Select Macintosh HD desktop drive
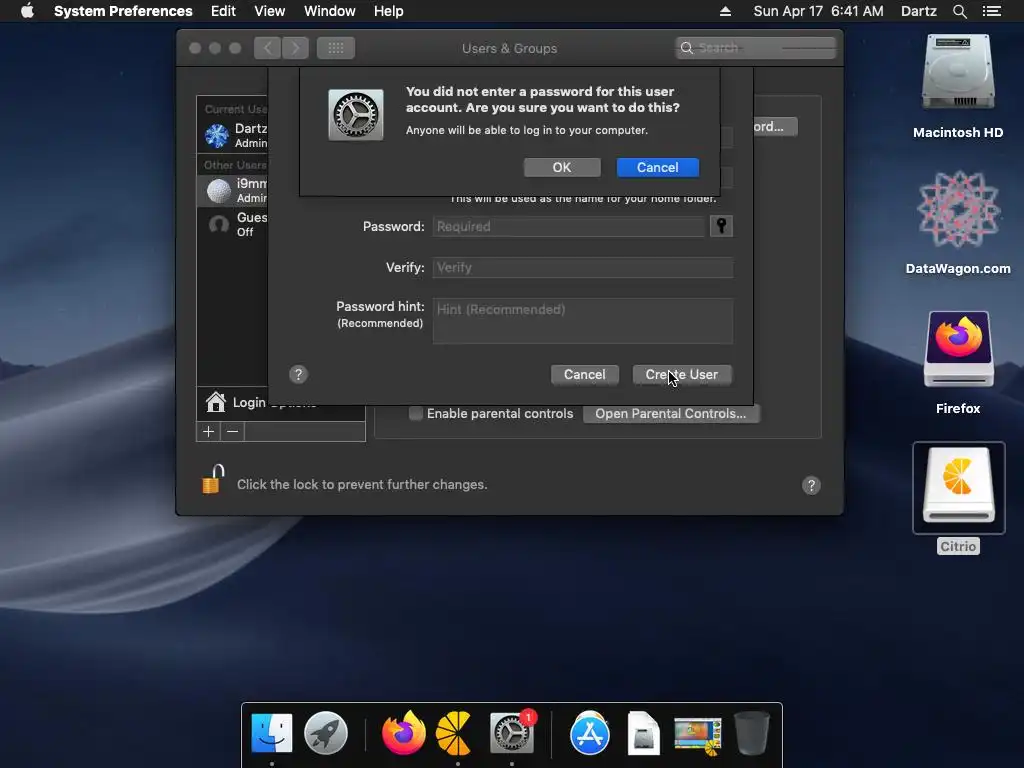This screenshot has width=1024, height=768. (x=958, y=73)
